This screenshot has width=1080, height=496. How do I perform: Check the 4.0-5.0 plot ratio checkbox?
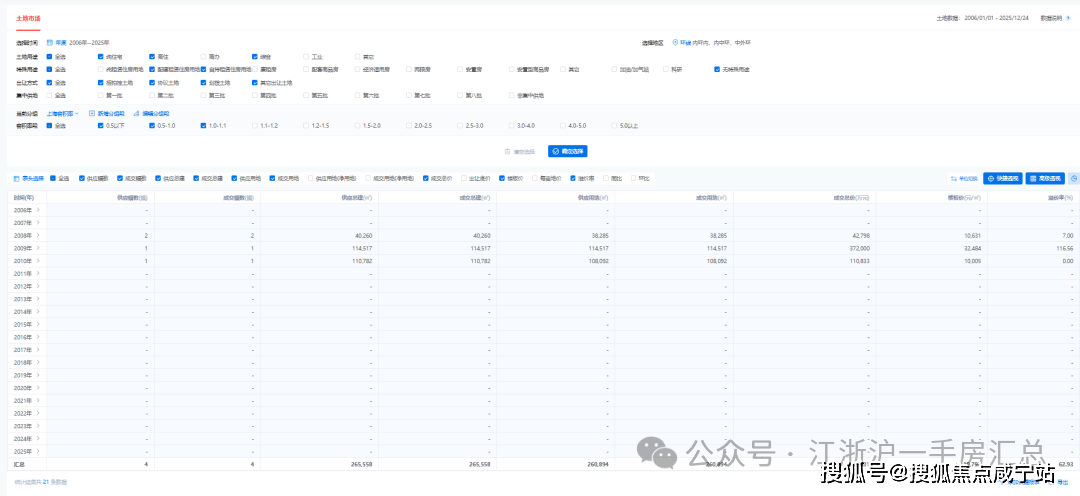[x=563, y=126]
